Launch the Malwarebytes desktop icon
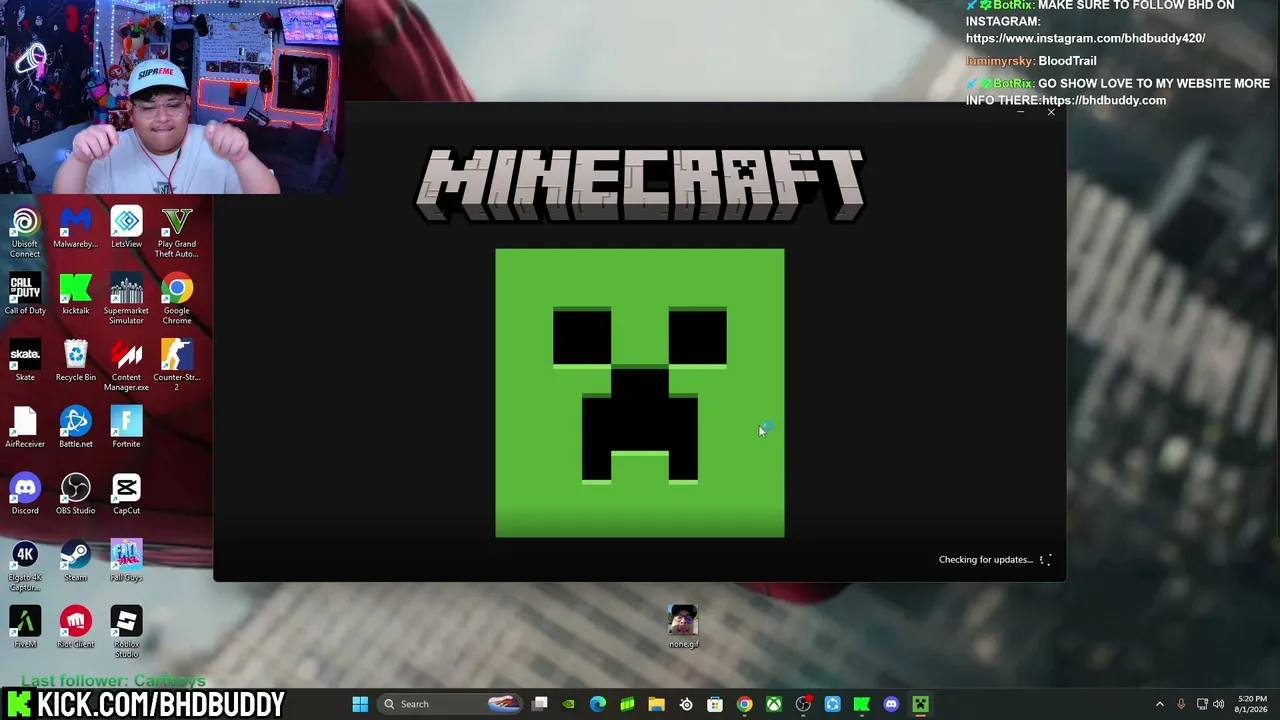The image size is (1280, 720). click(76, 228)
